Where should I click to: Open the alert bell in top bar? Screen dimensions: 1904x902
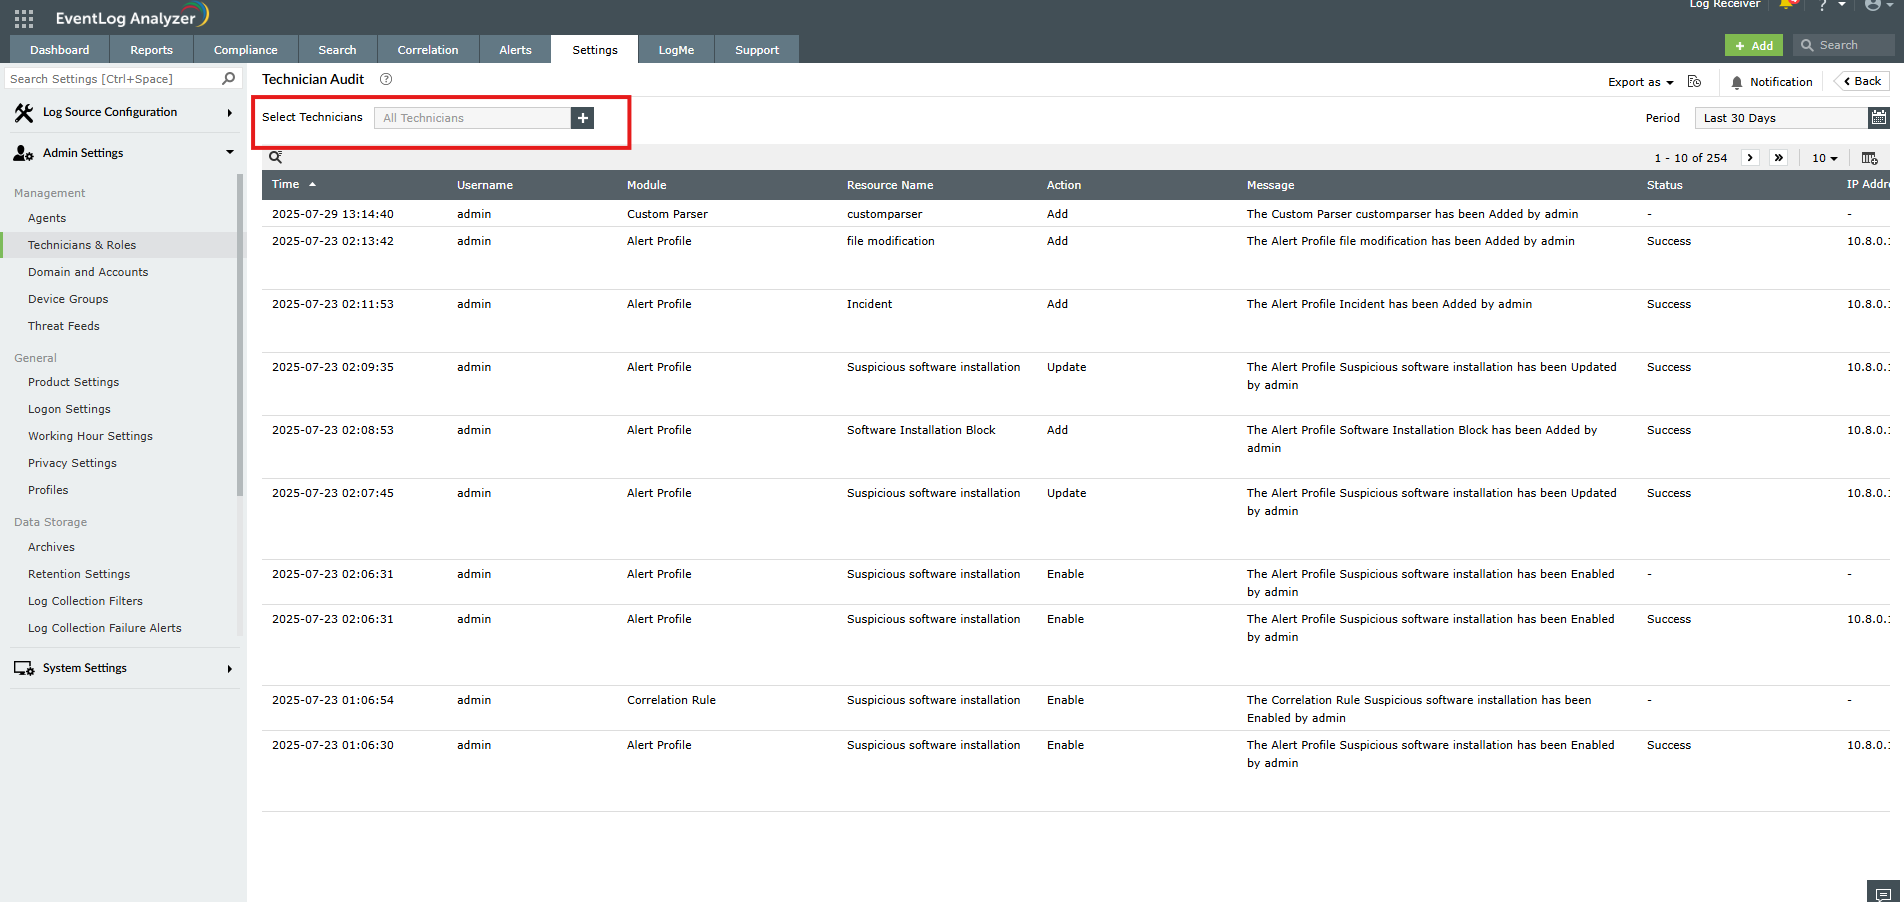click(1787, 5)
